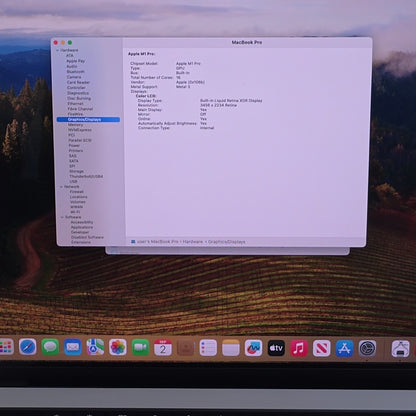Viewport: 416px width, 416px height.
Task: Open the Calendar app in Dock
Action: pyautogui.click(x=163, y=347)
